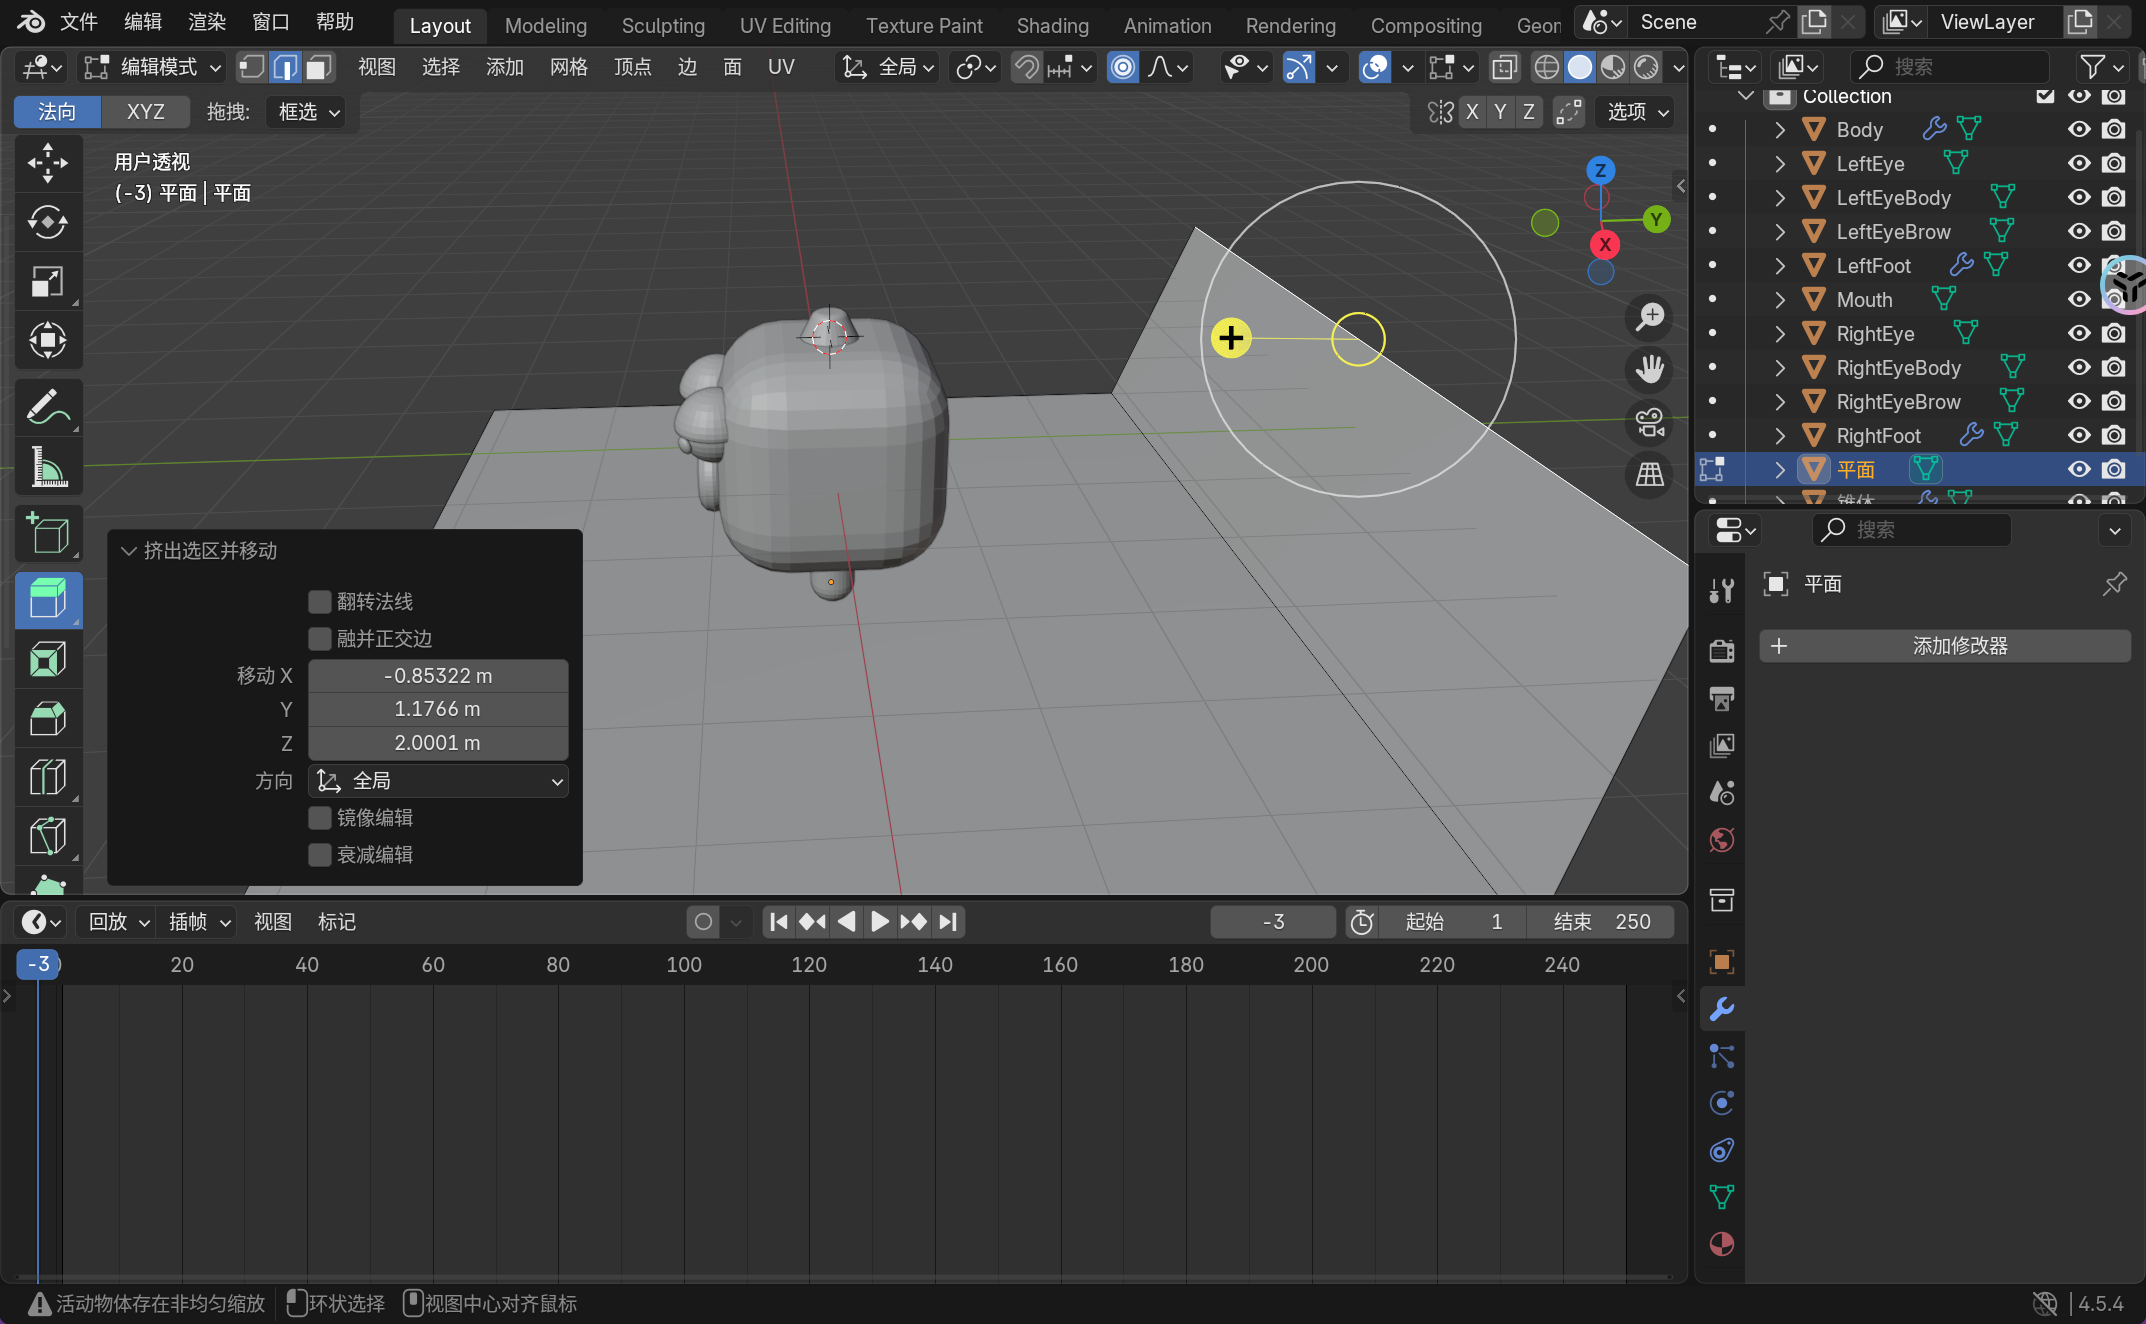
Task: Open the 方向 全局 dropdown
Action: [438, 781]
